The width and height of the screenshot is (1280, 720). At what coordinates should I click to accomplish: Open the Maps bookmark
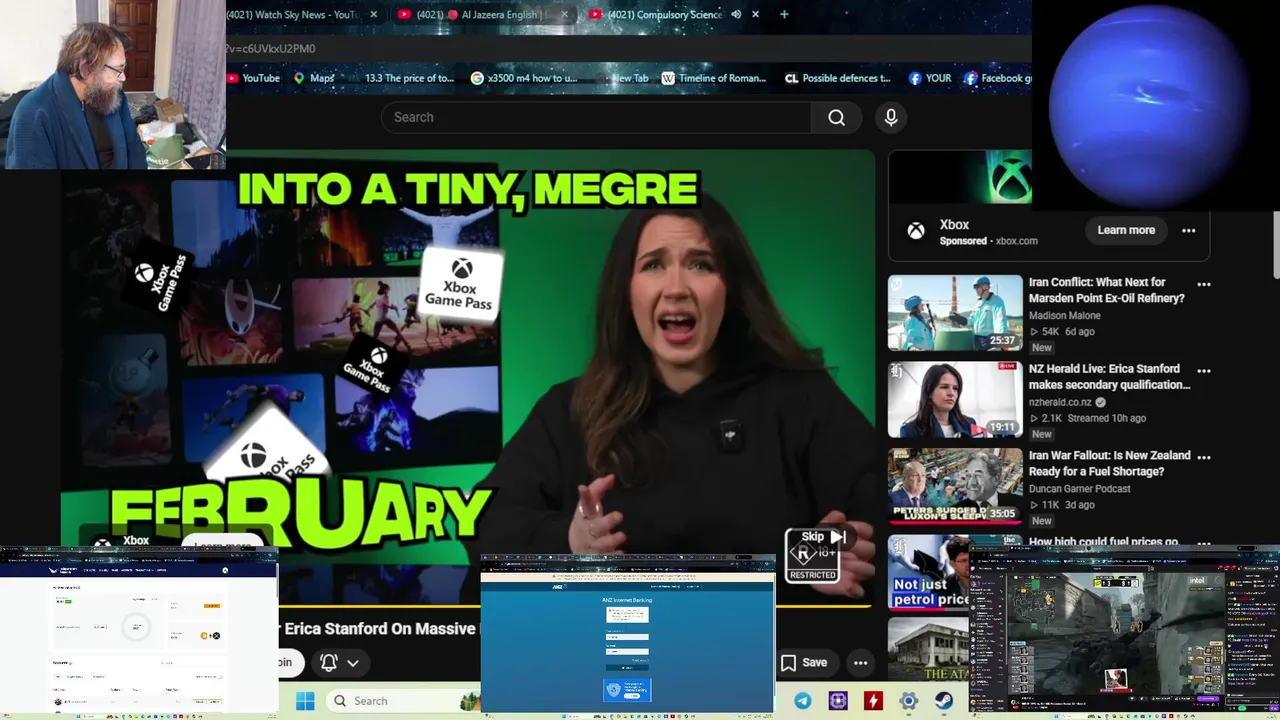(x=314, y=78)
